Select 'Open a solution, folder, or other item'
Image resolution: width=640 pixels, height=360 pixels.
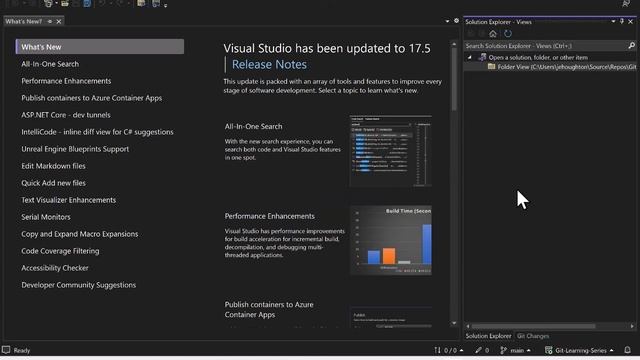coord(538,58)
